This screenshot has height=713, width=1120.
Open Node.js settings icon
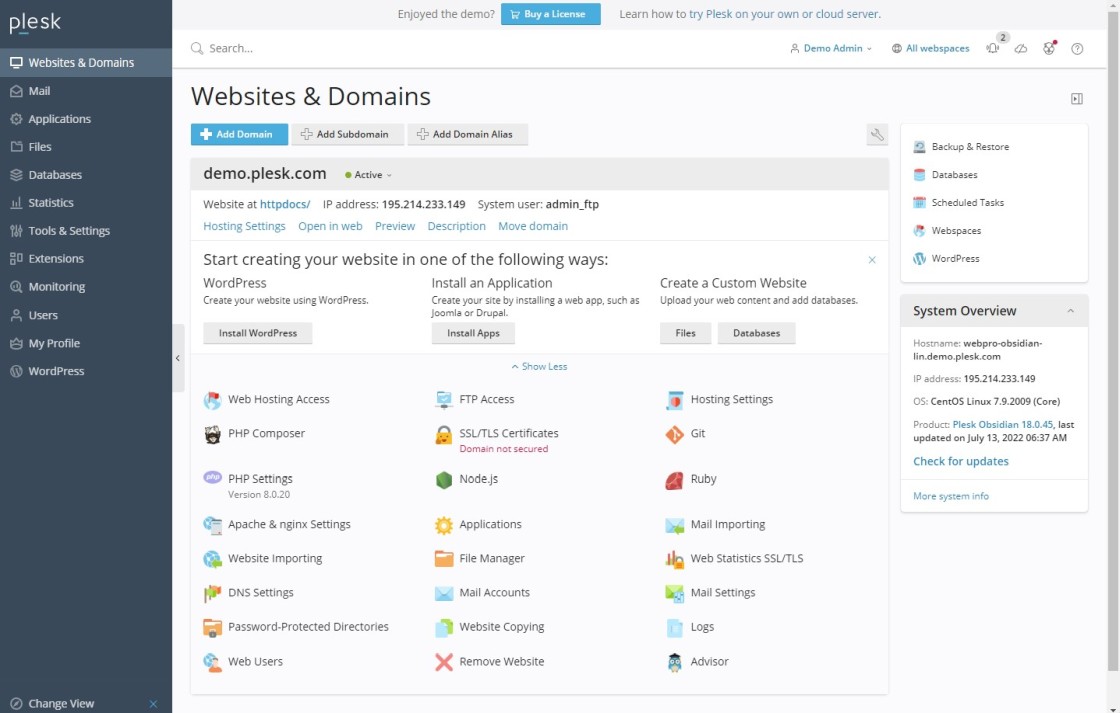click(444, 479)
